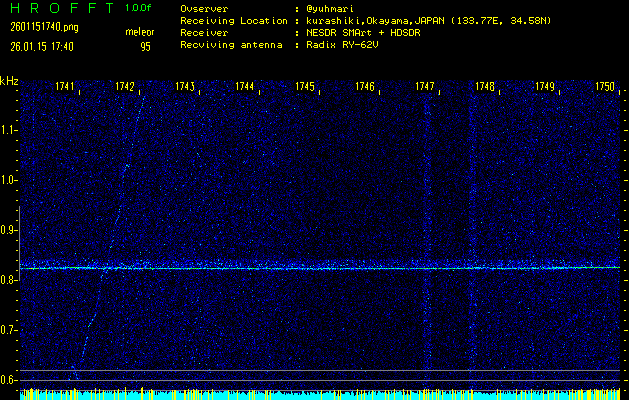This screenshot has width=629, height=400.
Task: Click the green horizontal carrier signal line
Action: pyautogui.click(x=320, y=268)
